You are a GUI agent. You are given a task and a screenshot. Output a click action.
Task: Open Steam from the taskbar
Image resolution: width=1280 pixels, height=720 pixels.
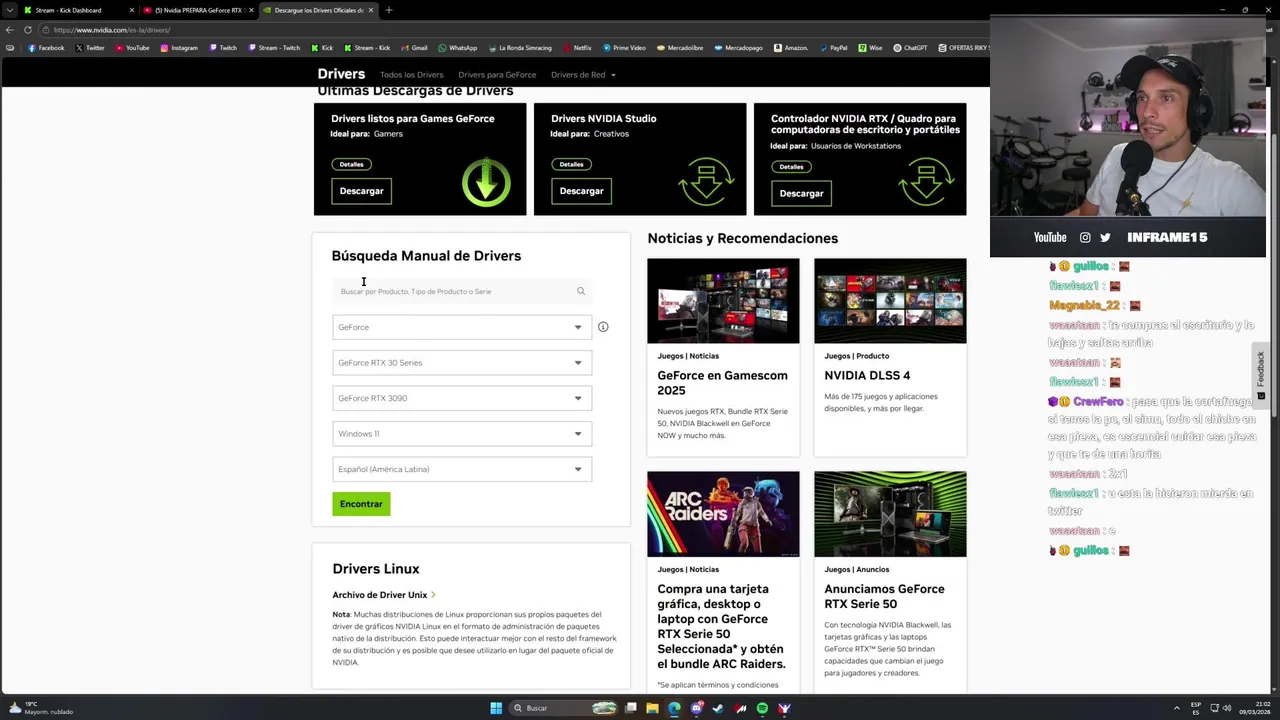pyautogui.click(x=718, y=708)
